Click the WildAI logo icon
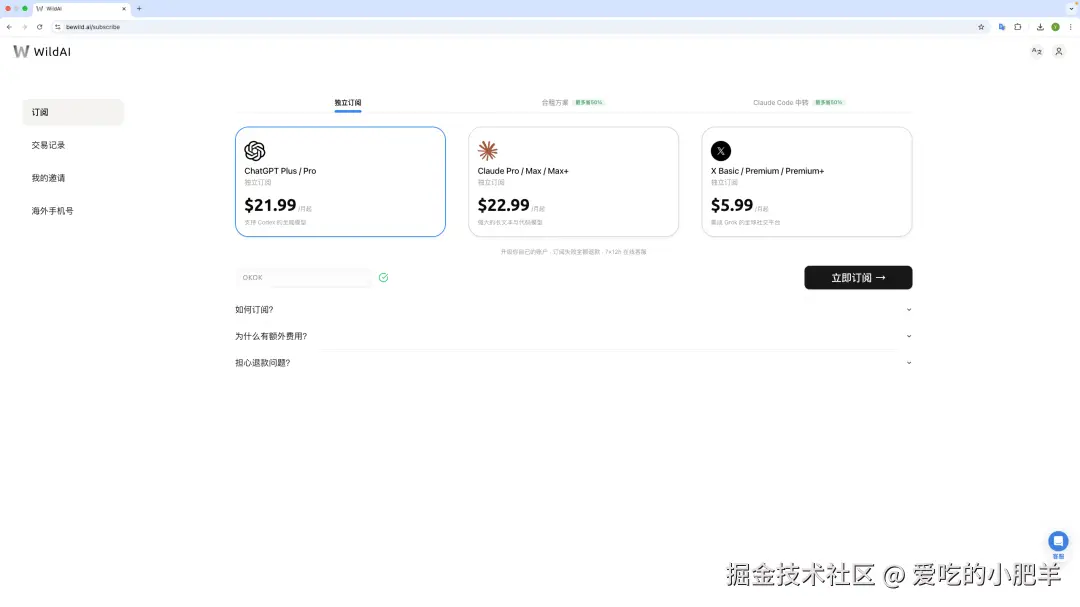This screenshot has width=1080, height=607. coord(21,51)
